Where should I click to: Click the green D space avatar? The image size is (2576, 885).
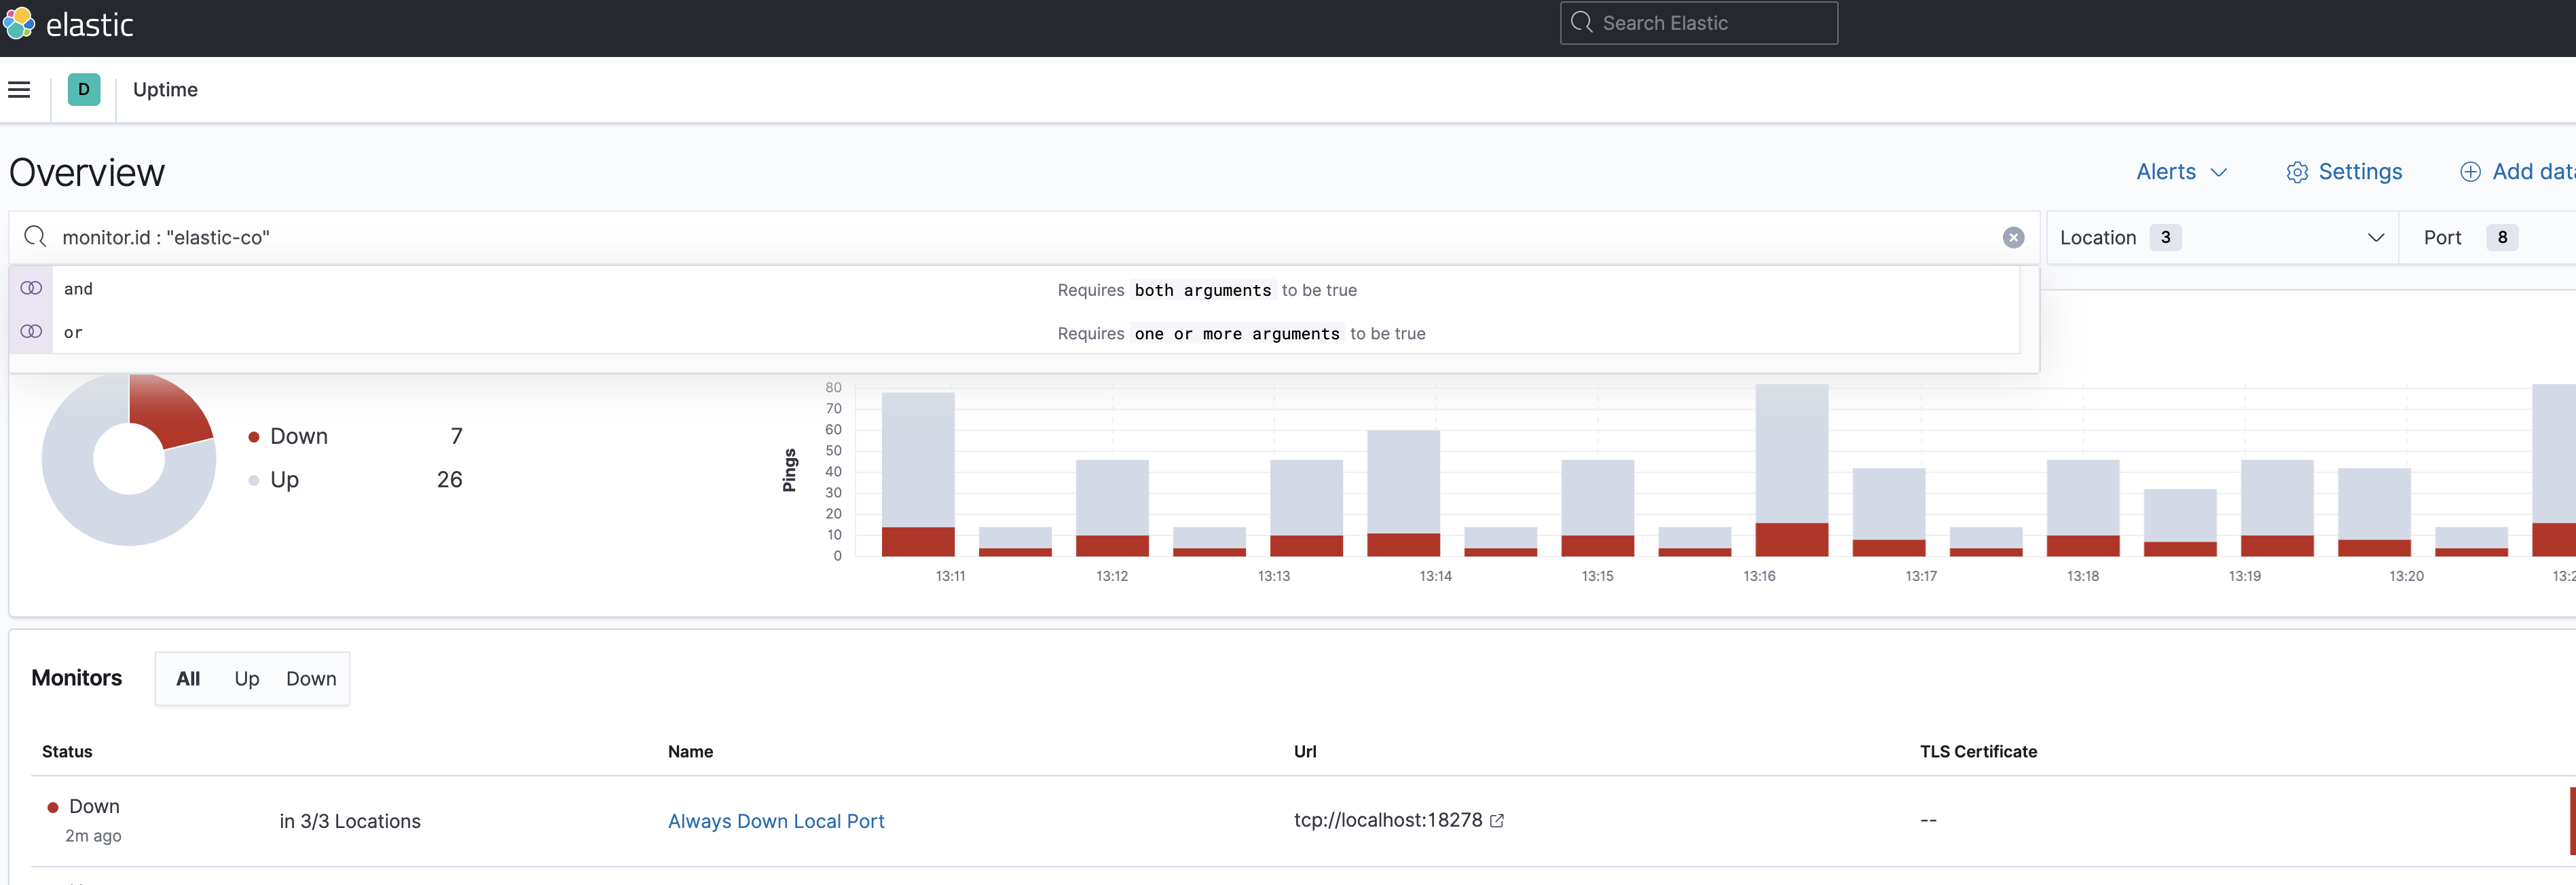[x=84, y=90]
